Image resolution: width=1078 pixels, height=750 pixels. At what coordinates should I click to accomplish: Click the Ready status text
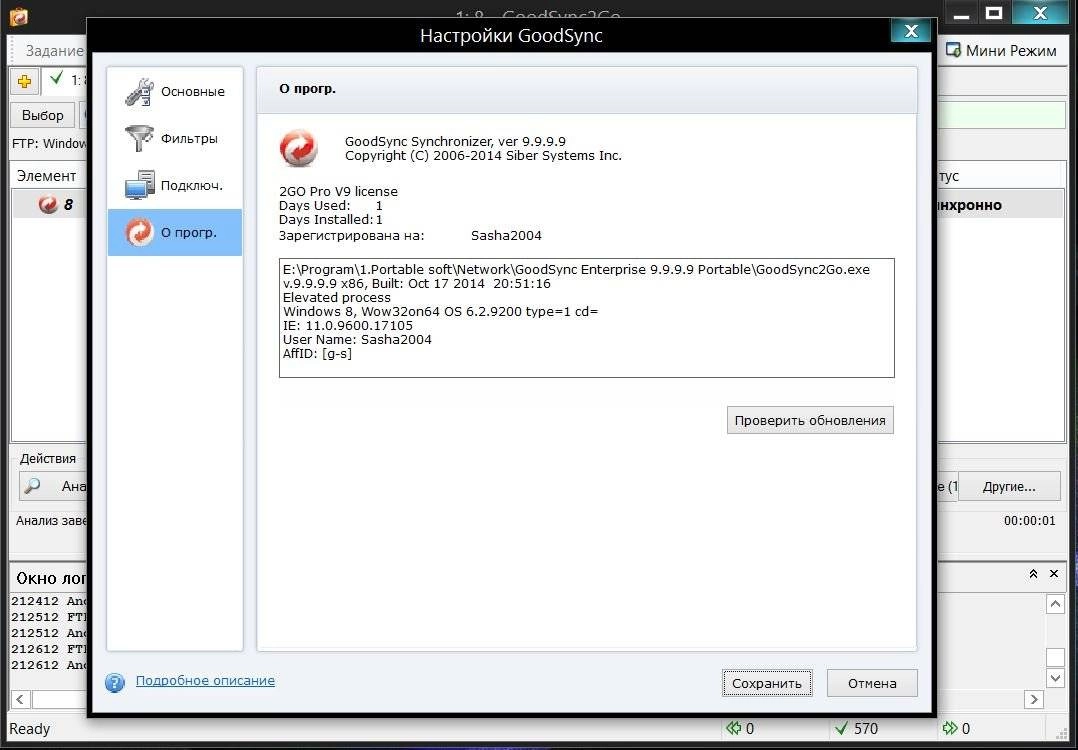coord(30,729)
